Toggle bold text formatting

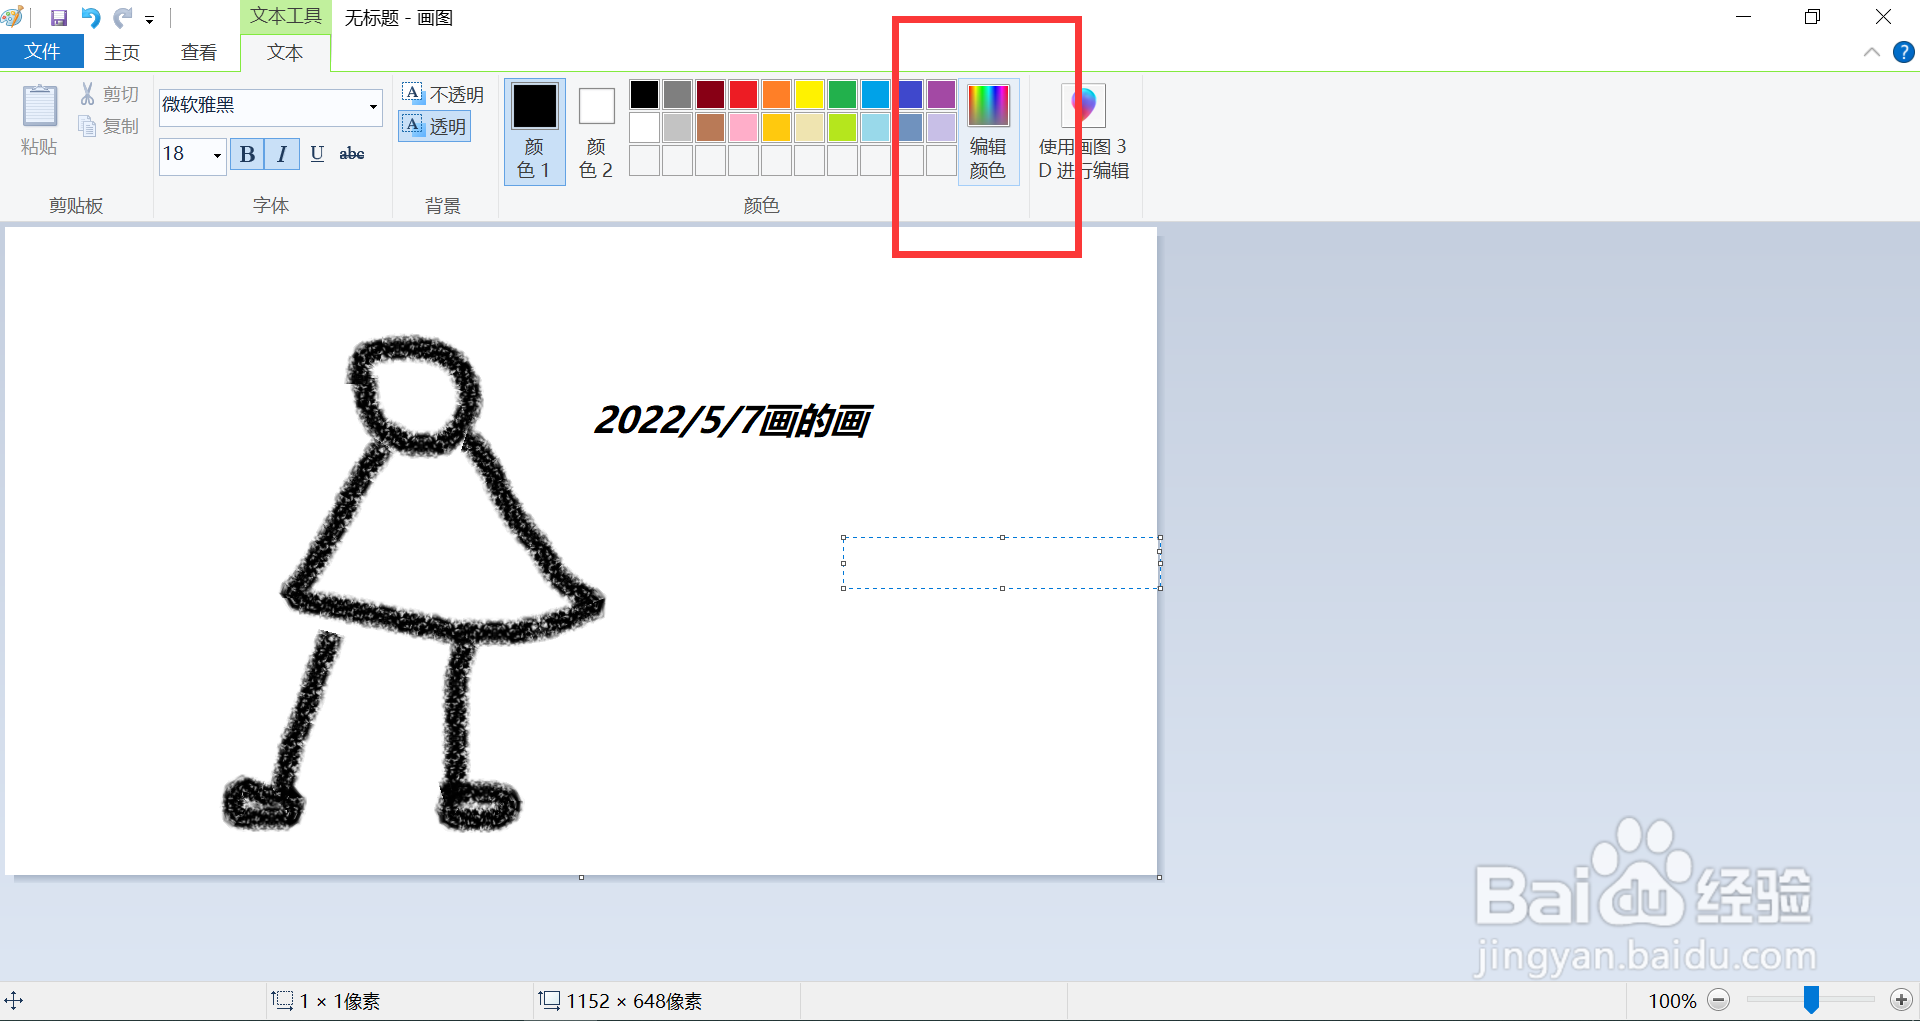pos(246,154)
